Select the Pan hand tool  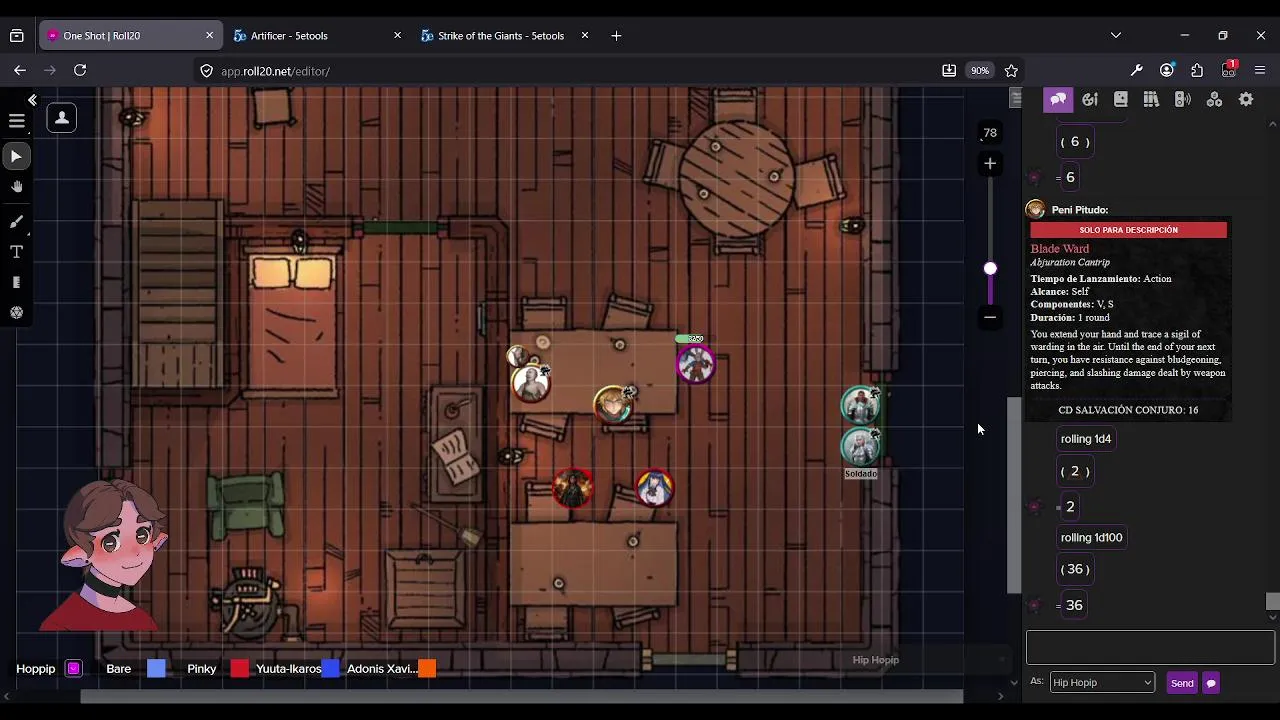tap(16, 187)
